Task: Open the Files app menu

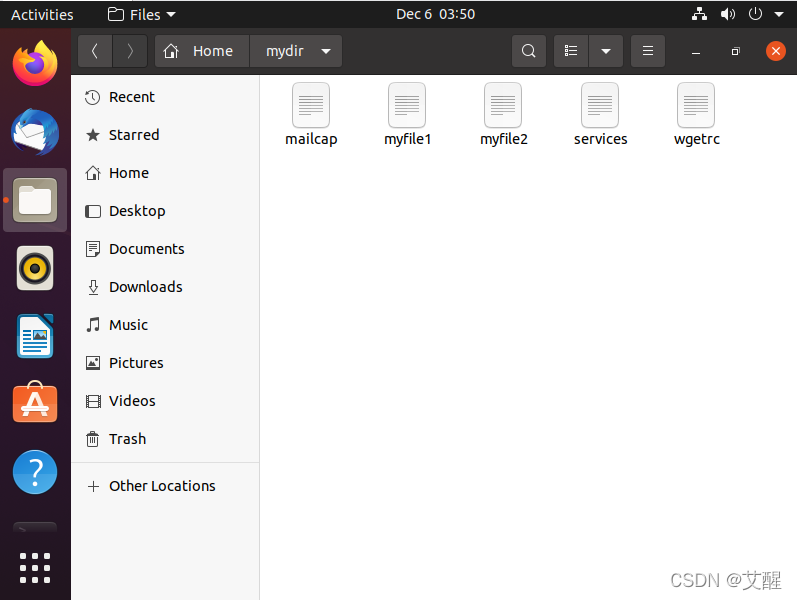Action: click(x=142, y=14)
